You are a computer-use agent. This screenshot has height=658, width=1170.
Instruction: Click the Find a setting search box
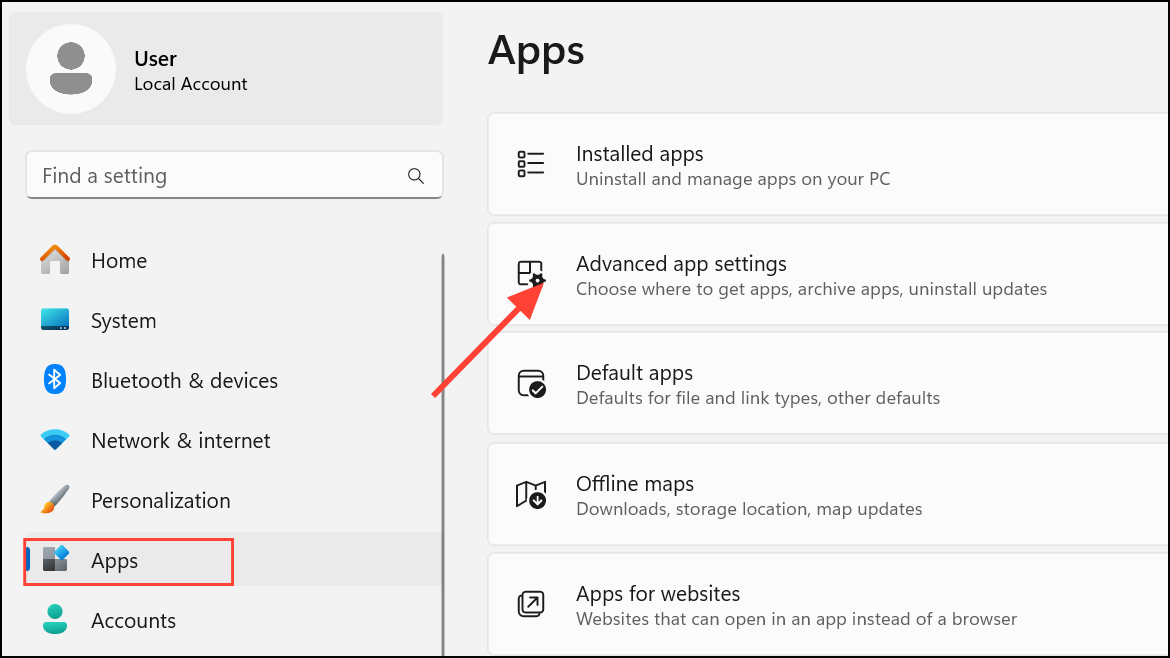pyautogui.click(x=234, y=175)
